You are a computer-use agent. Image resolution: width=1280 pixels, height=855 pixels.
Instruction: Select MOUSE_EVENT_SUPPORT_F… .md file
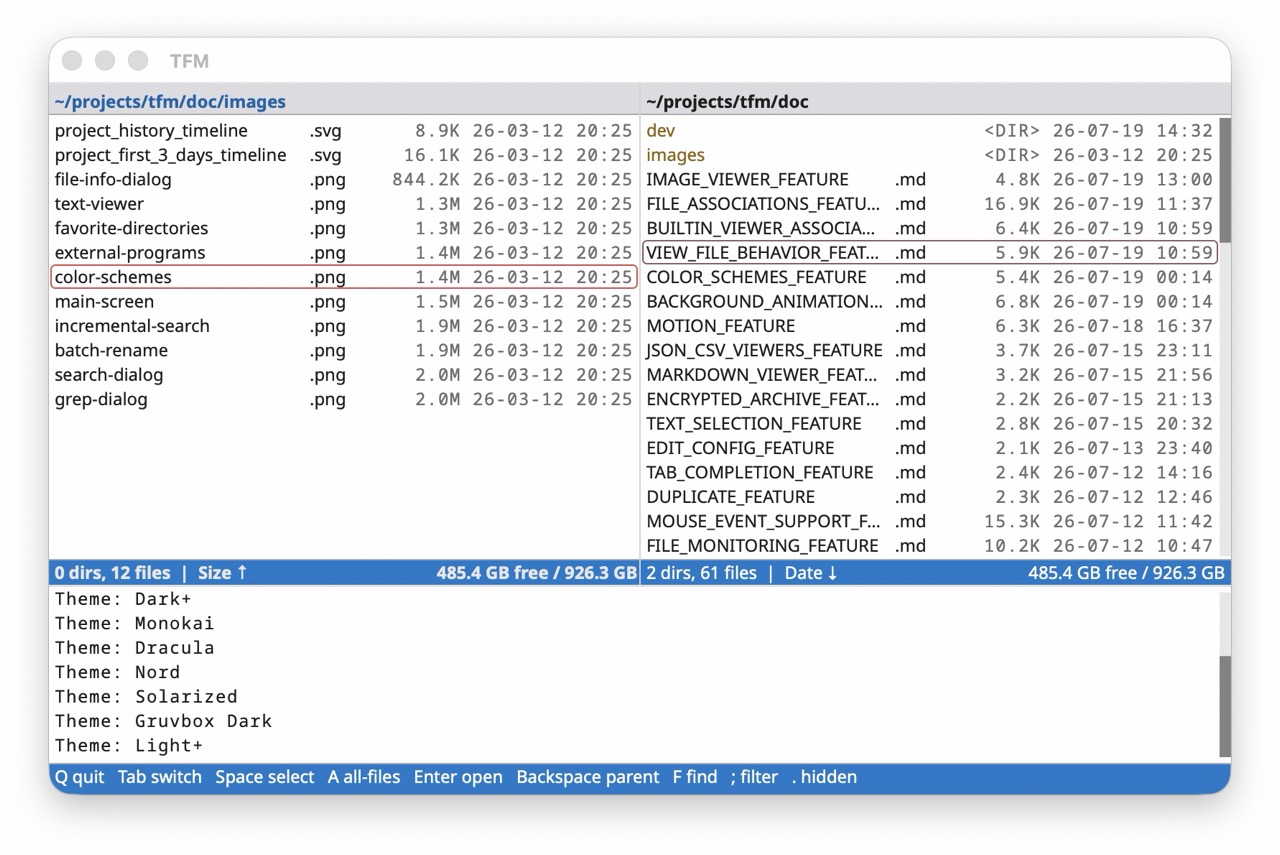pyautogui.click(x=930, y=522)
